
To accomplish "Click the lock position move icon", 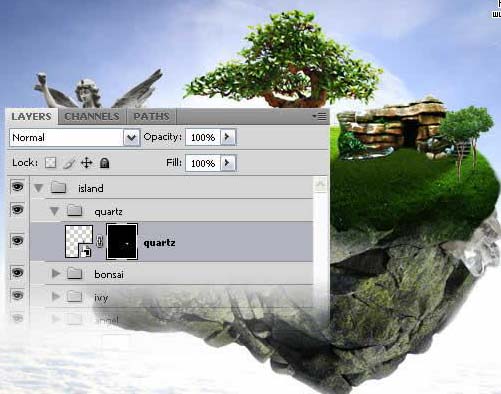I will tap(87, 163).
